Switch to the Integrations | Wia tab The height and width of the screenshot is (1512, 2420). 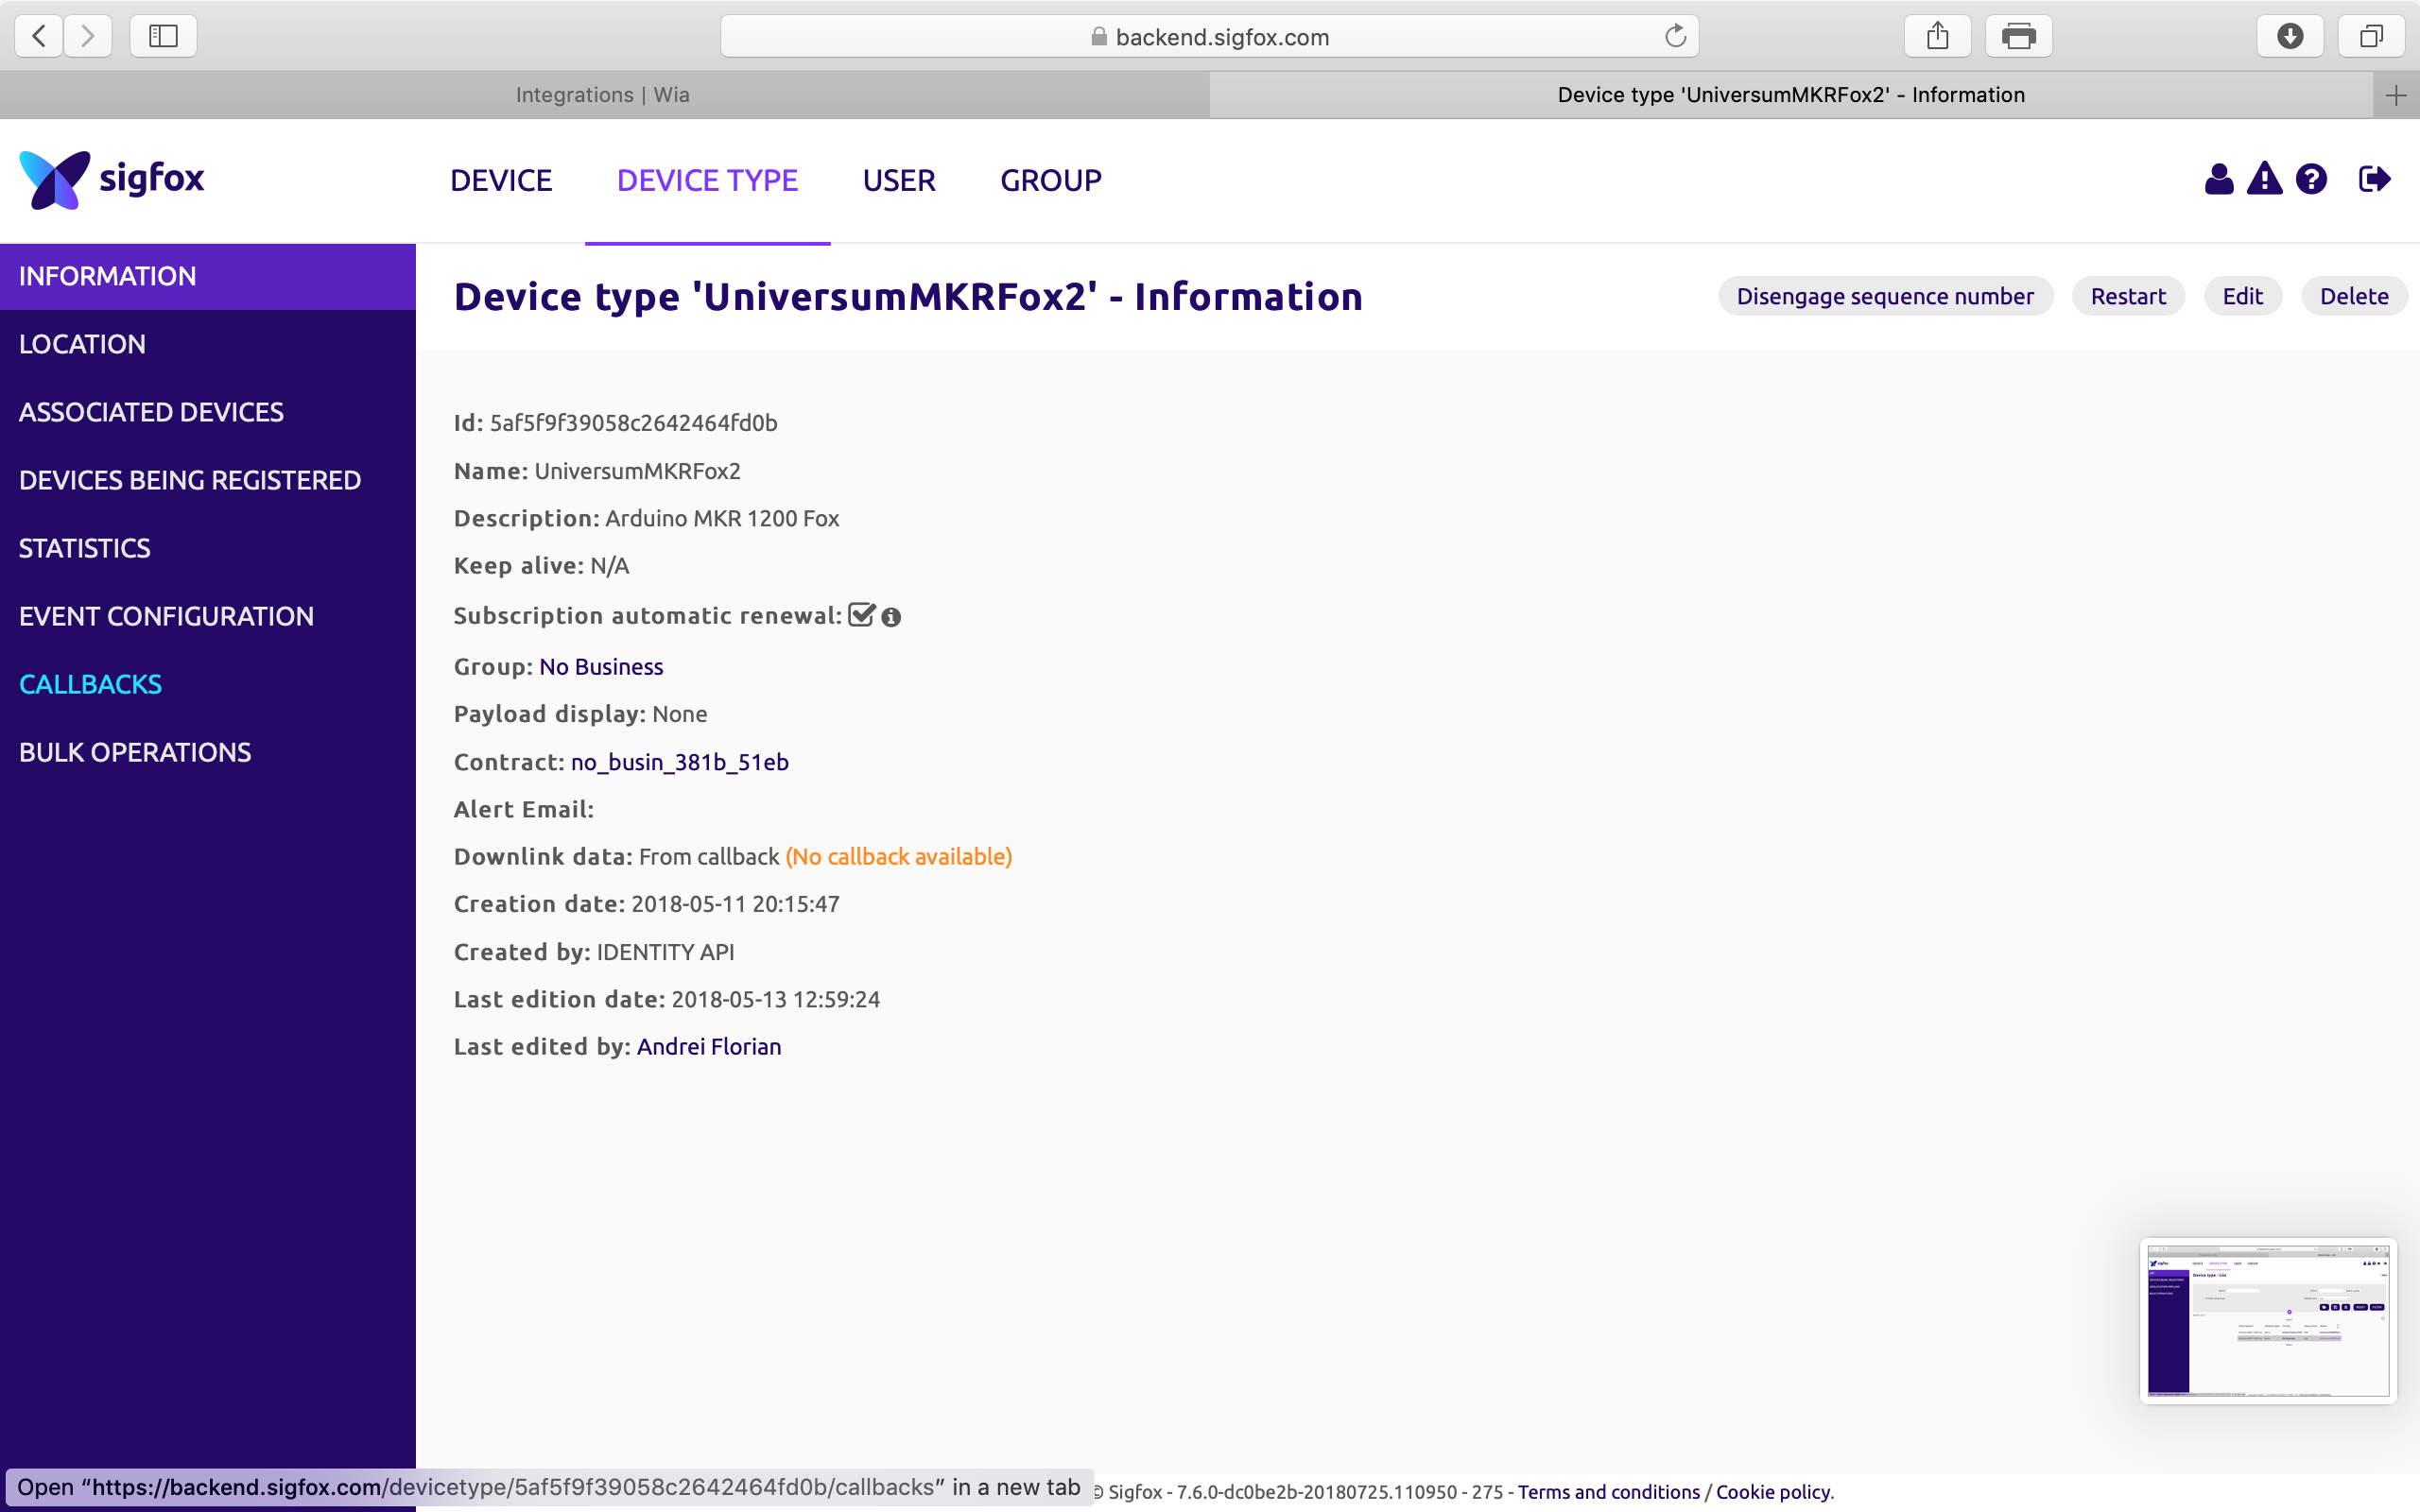(603, 95)
